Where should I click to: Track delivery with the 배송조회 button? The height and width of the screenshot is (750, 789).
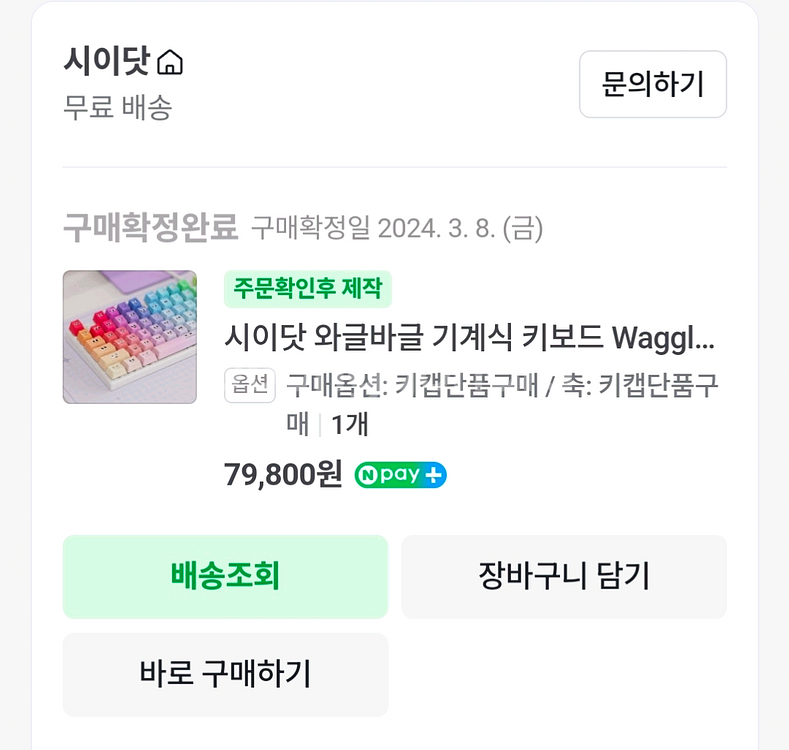coord(225,577)
